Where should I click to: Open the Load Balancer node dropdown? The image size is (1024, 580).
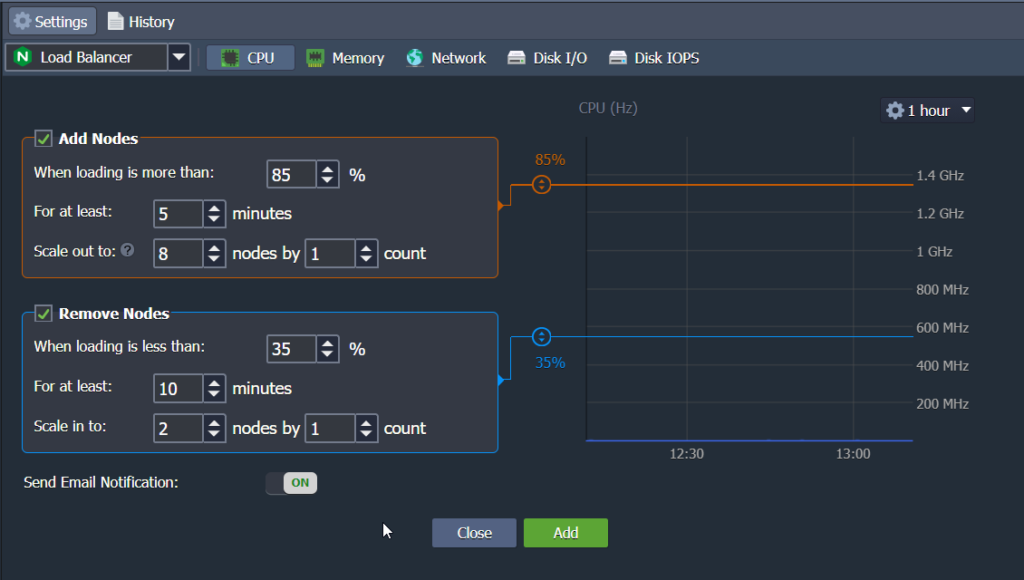(178, 57)
